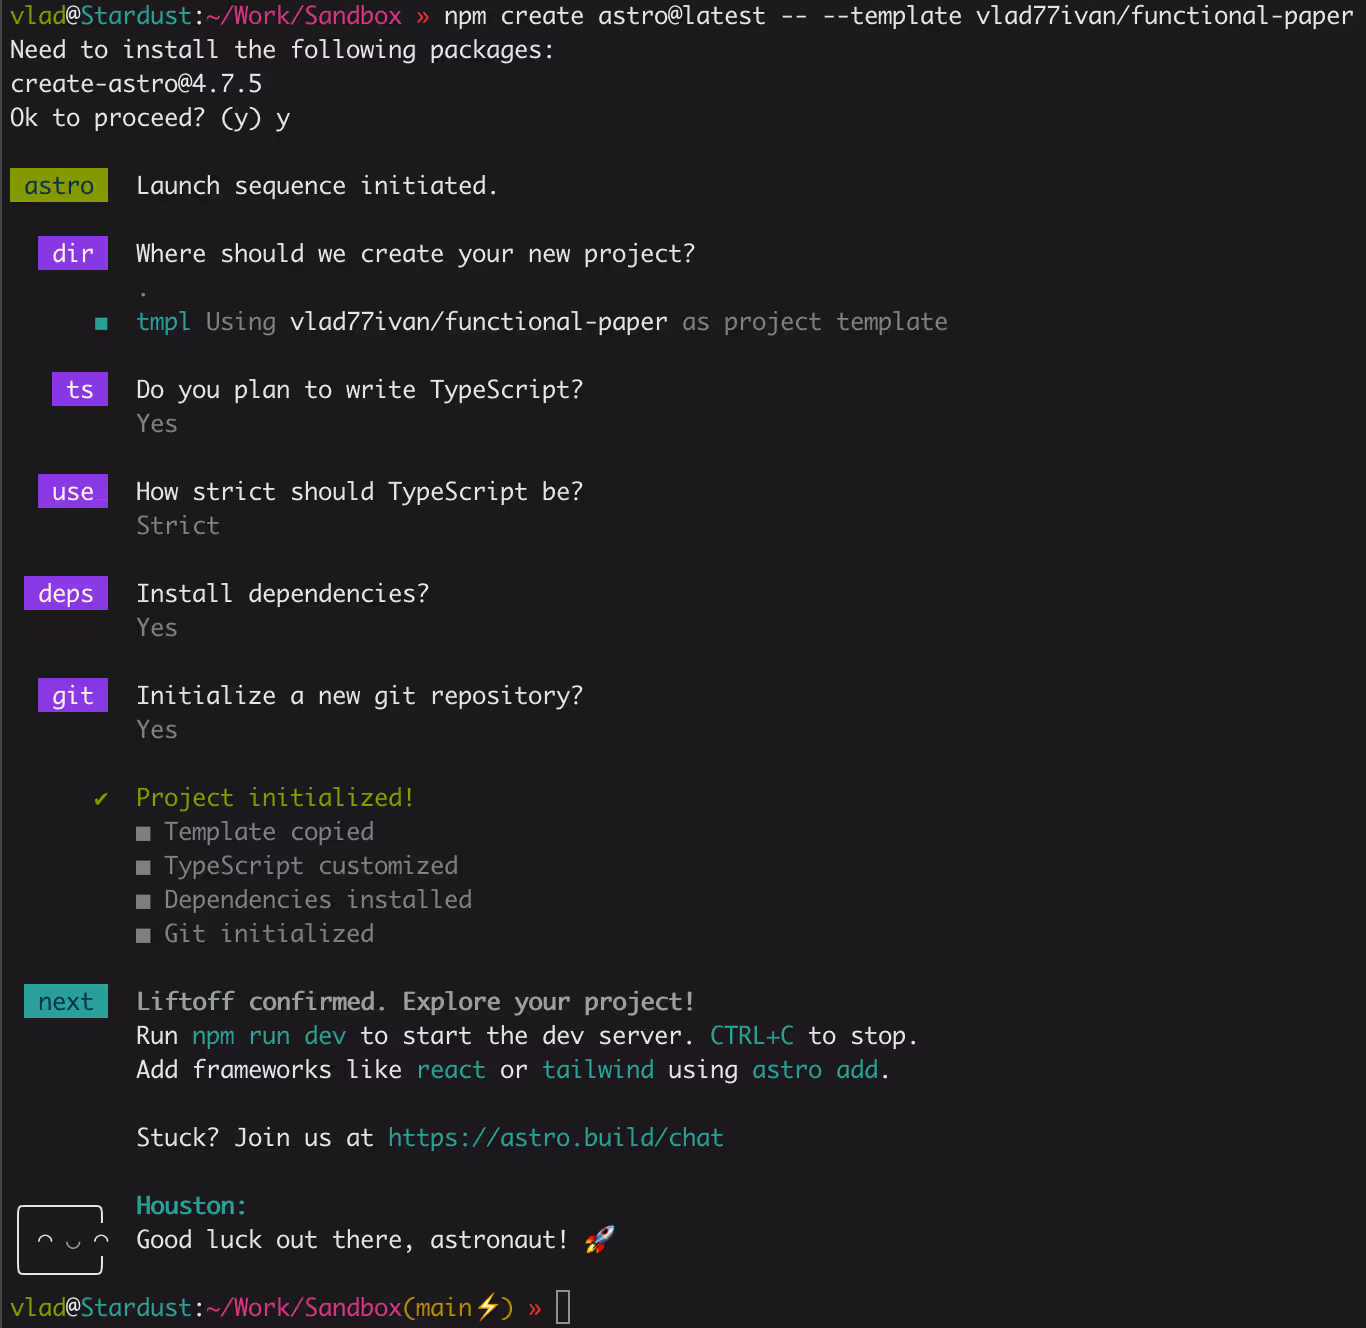1366x1328 pixels.
Task: Click the 'Yes' answer under Install dependencies
Action: (156, 628)
